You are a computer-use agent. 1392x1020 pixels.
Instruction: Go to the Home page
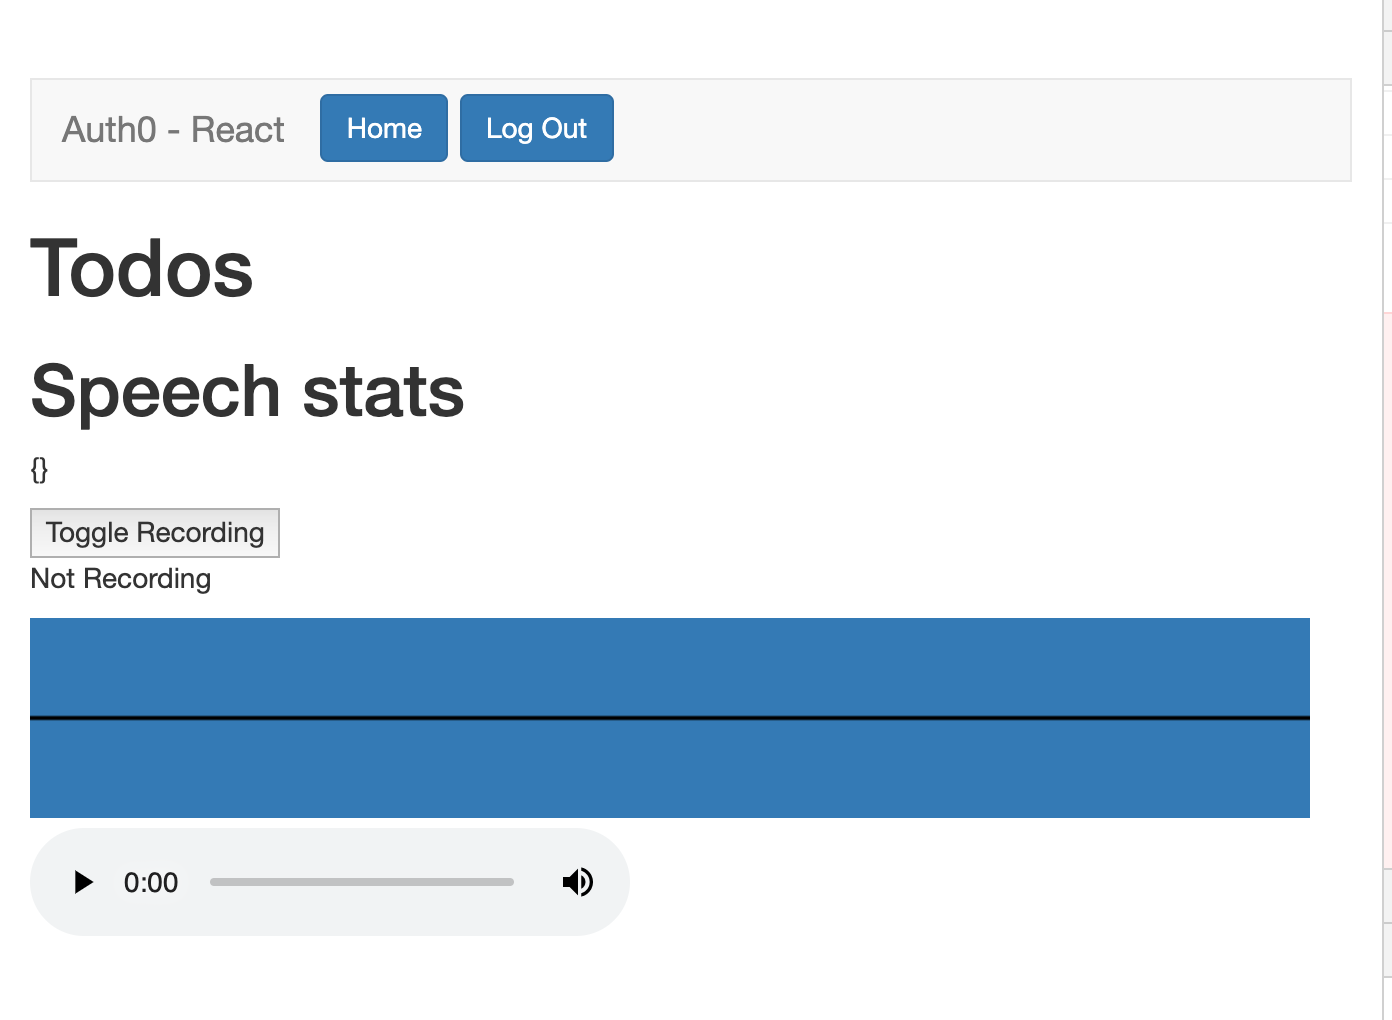(384, 128)
